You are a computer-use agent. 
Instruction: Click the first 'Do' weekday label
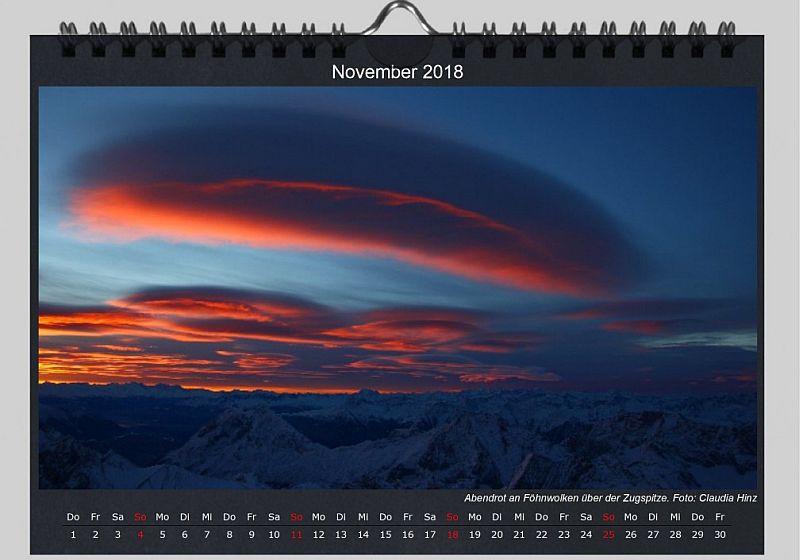point(73,517)
